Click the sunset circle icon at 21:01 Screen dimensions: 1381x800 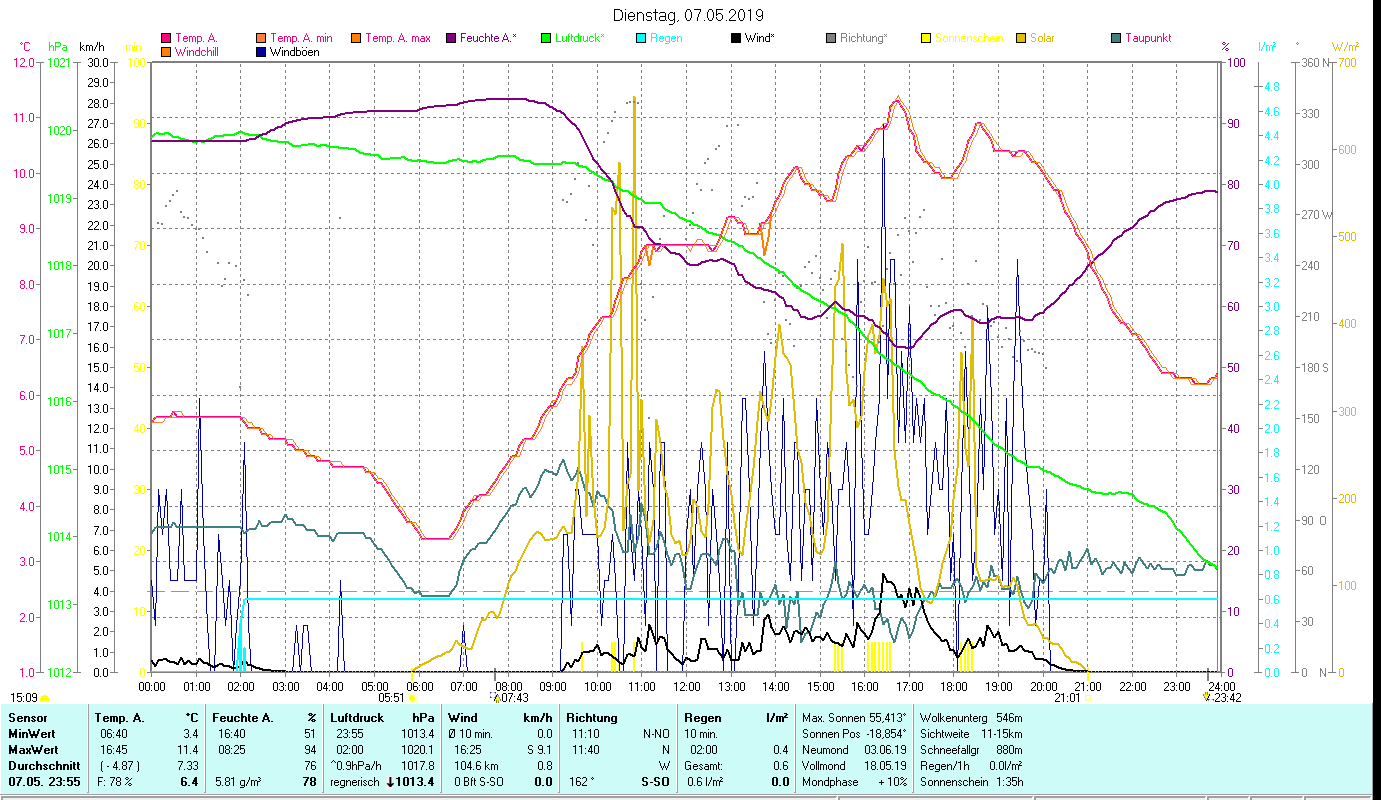click(1087, 699)
